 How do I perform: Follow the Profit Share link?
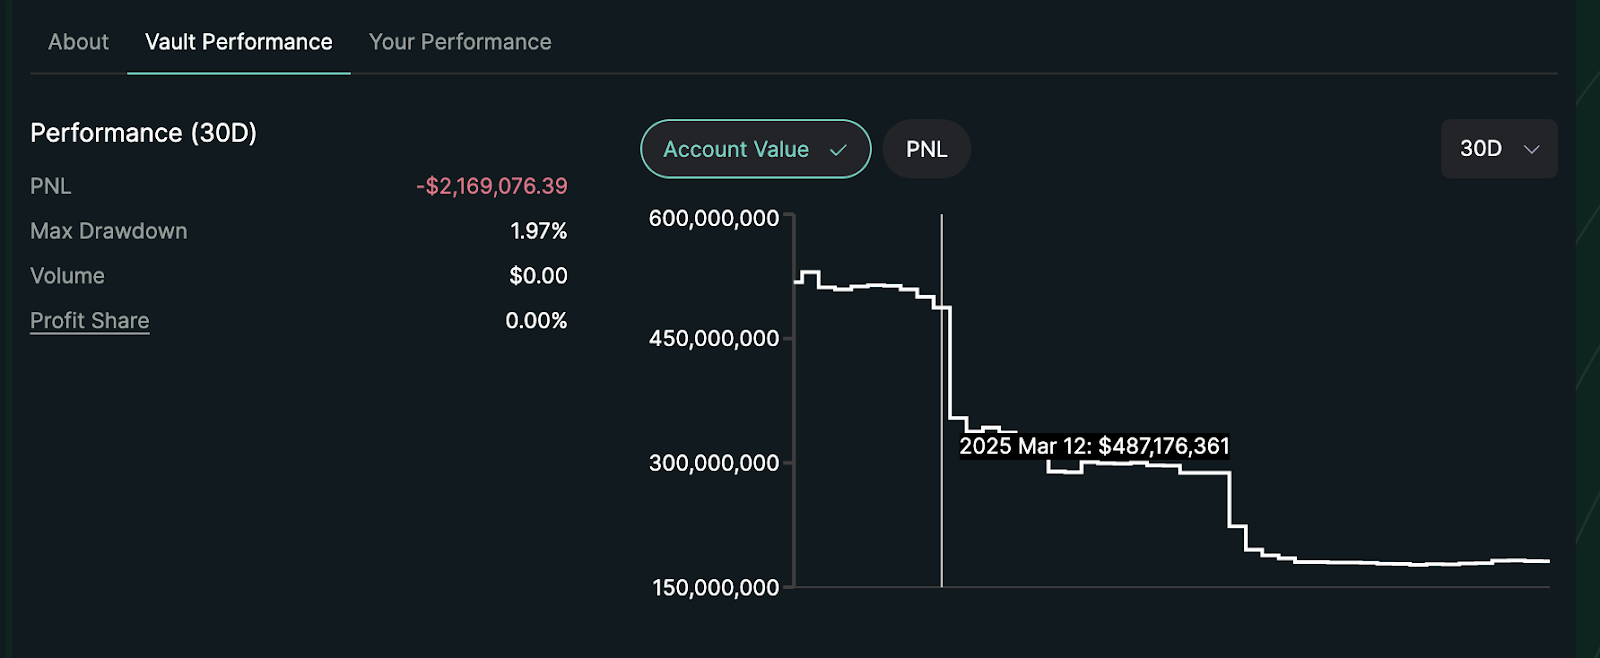click(x=90, y=321)
